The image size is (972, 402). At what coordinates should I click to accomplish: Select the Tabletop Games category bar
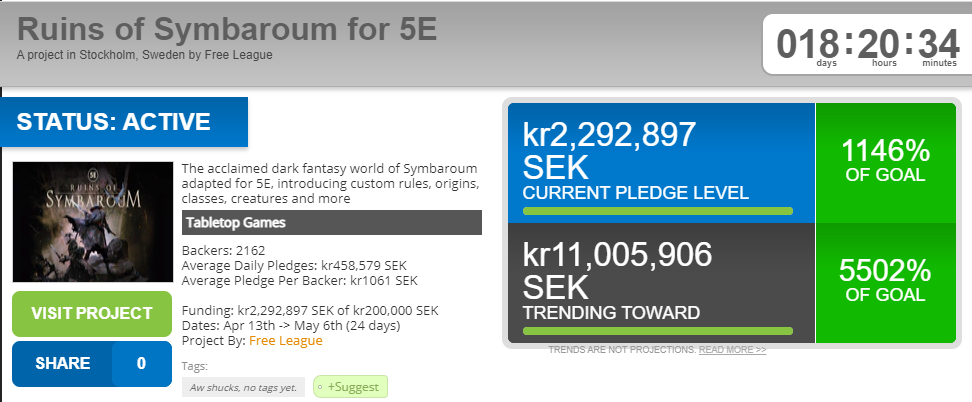(332, 222)
